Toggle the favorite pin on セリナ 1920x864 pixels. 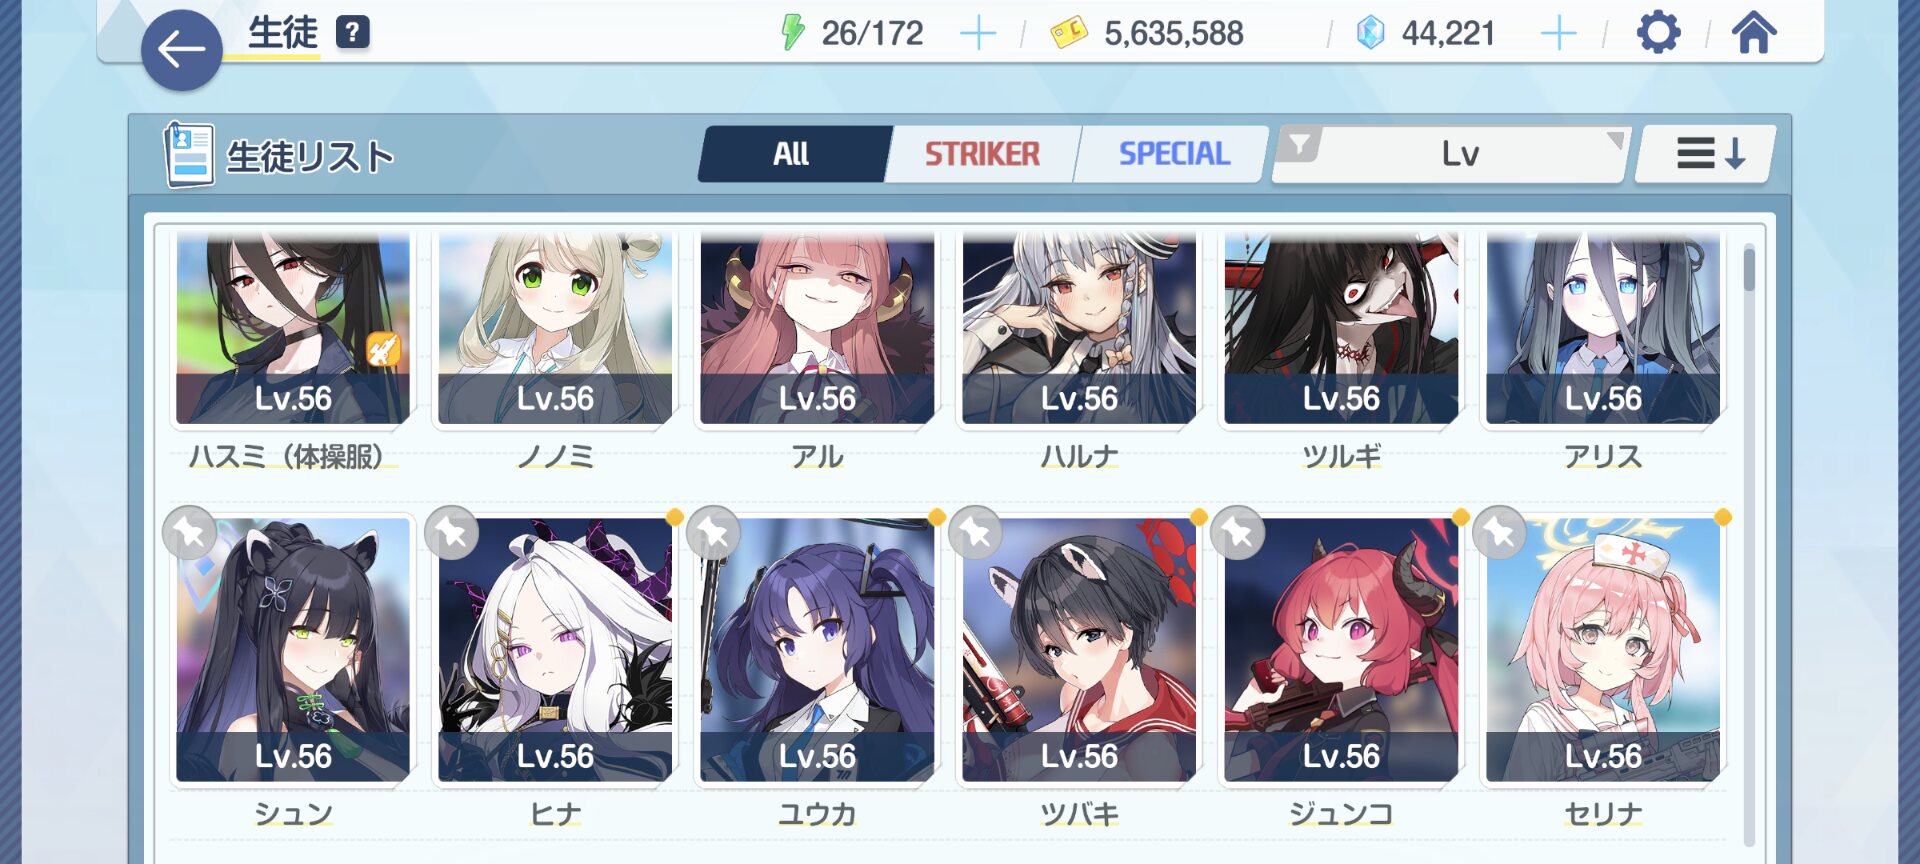click(x=1499, y=533)
